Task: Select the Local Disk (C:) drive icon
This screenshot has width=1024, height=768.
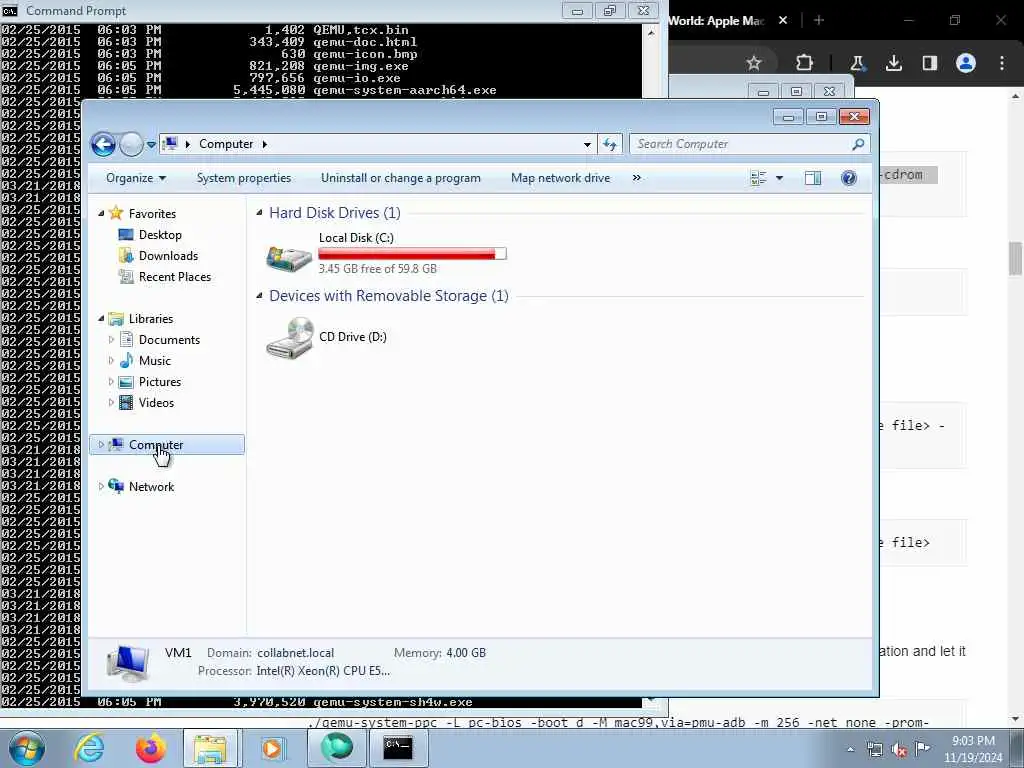Action: point(289,258)
